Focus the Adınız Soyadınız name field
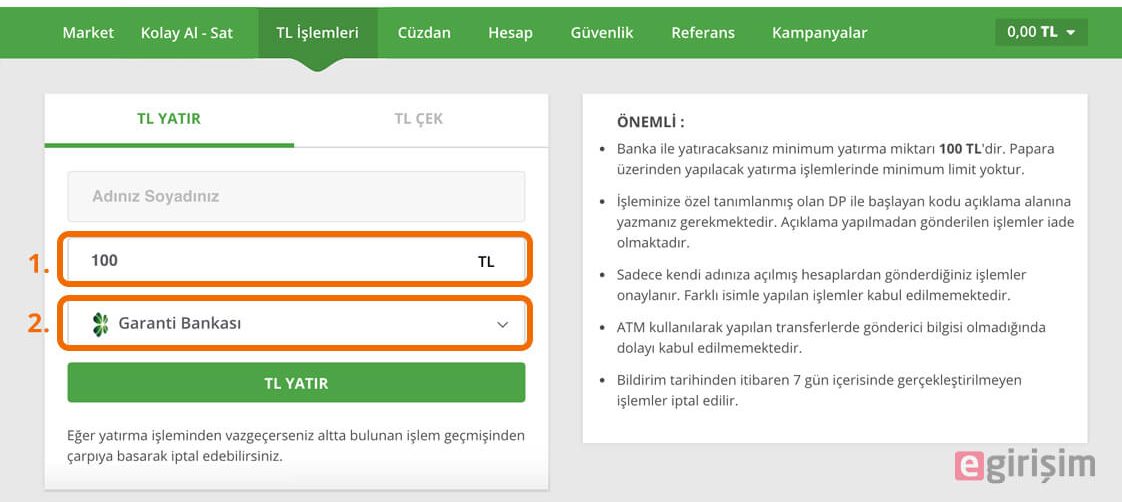1122x502 pixels. pos(296,196)
